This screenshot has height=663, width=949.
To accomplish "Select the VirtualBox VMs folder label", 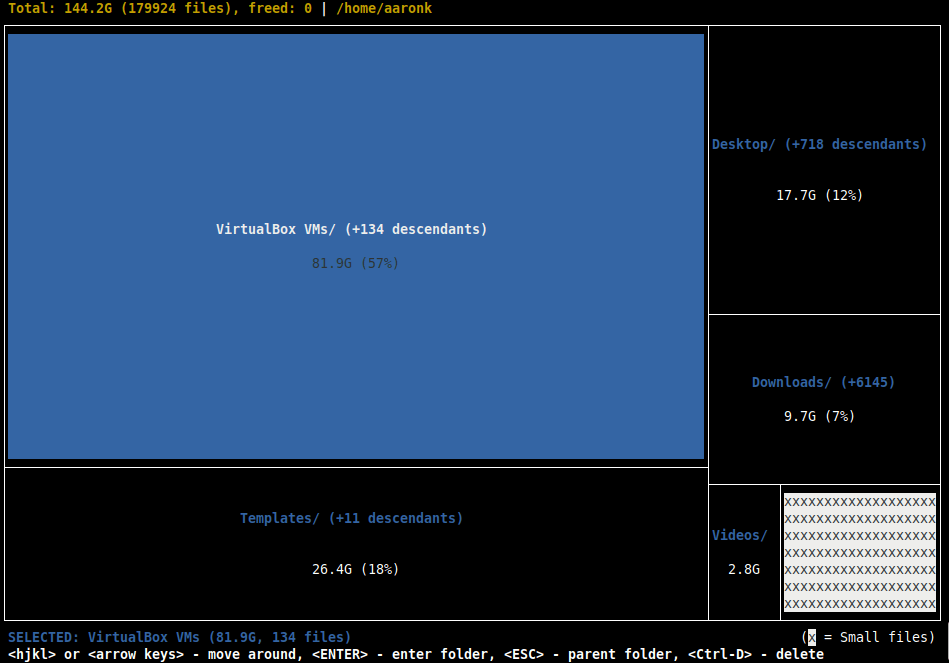I will 351,229.
